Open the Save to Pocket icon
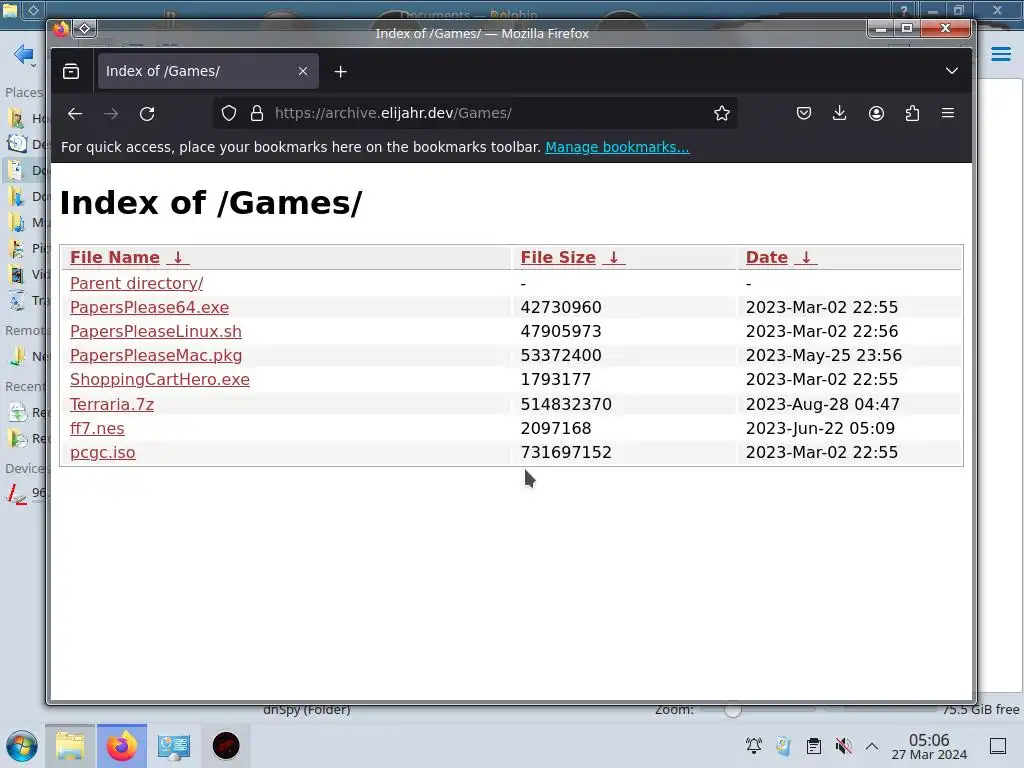Screen dimensions: 1024x768 pos(804,113)
